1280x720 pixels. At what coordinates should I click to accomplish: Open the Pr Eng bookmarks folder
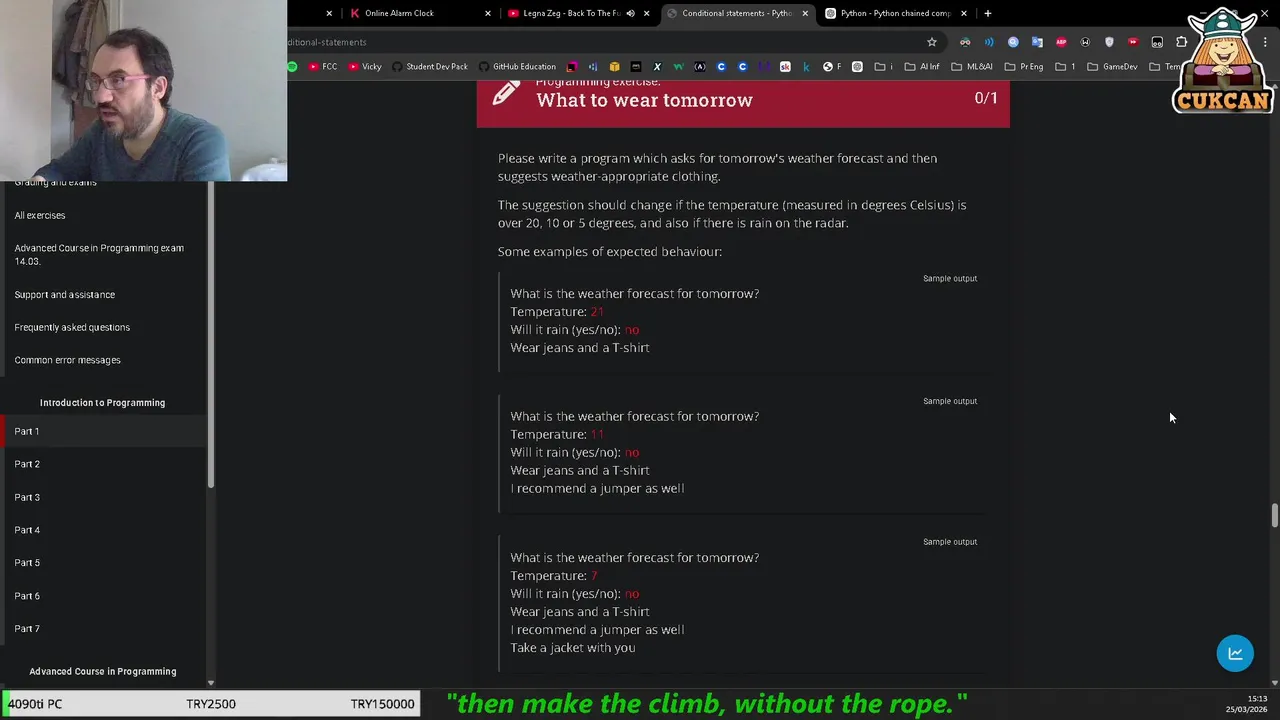click(x=1024, y=67)
